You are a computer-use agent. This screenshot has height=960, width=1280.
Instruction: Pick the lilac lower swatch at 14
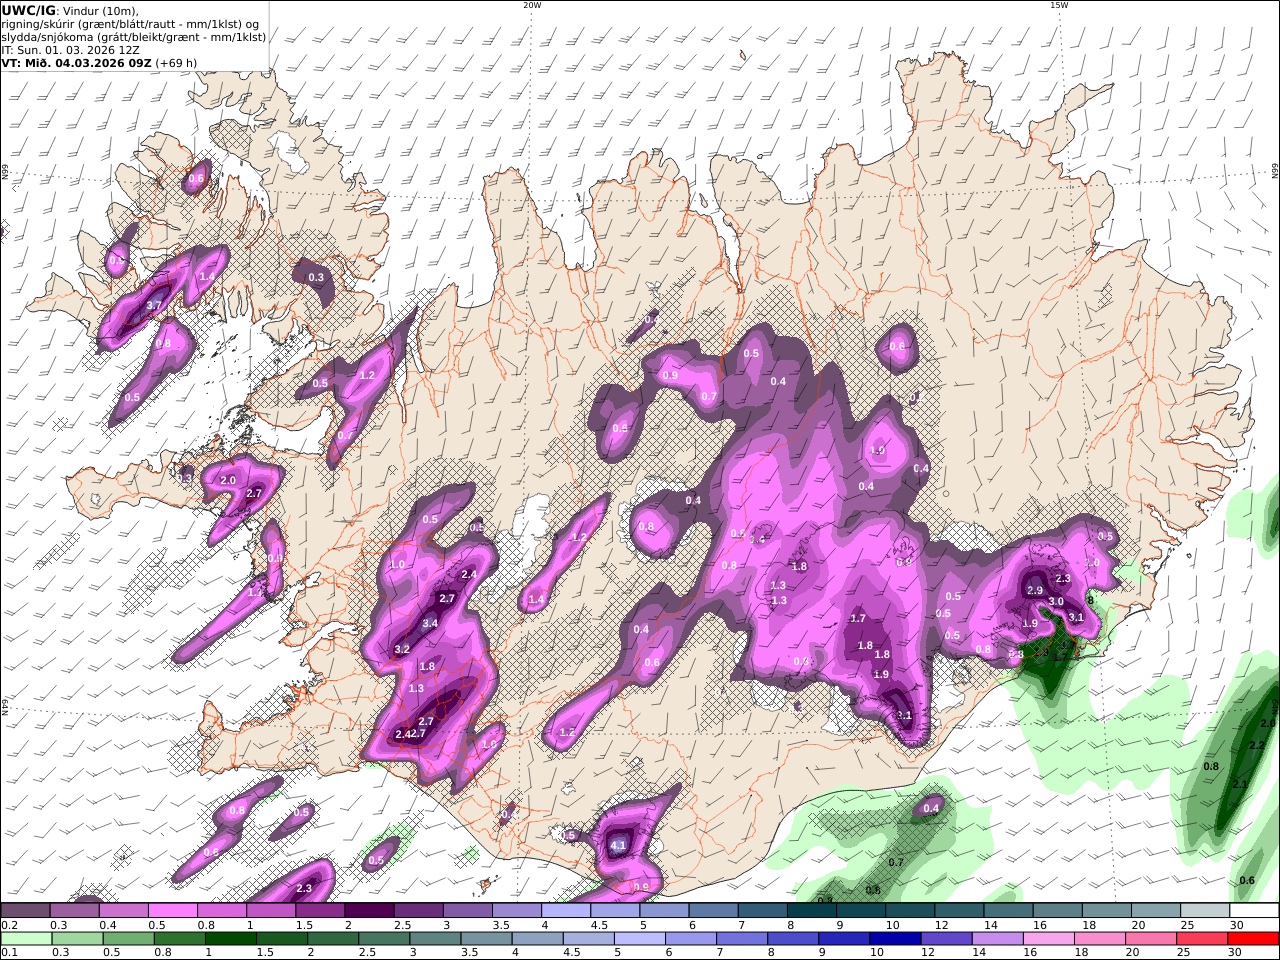(x=997, y=939)
